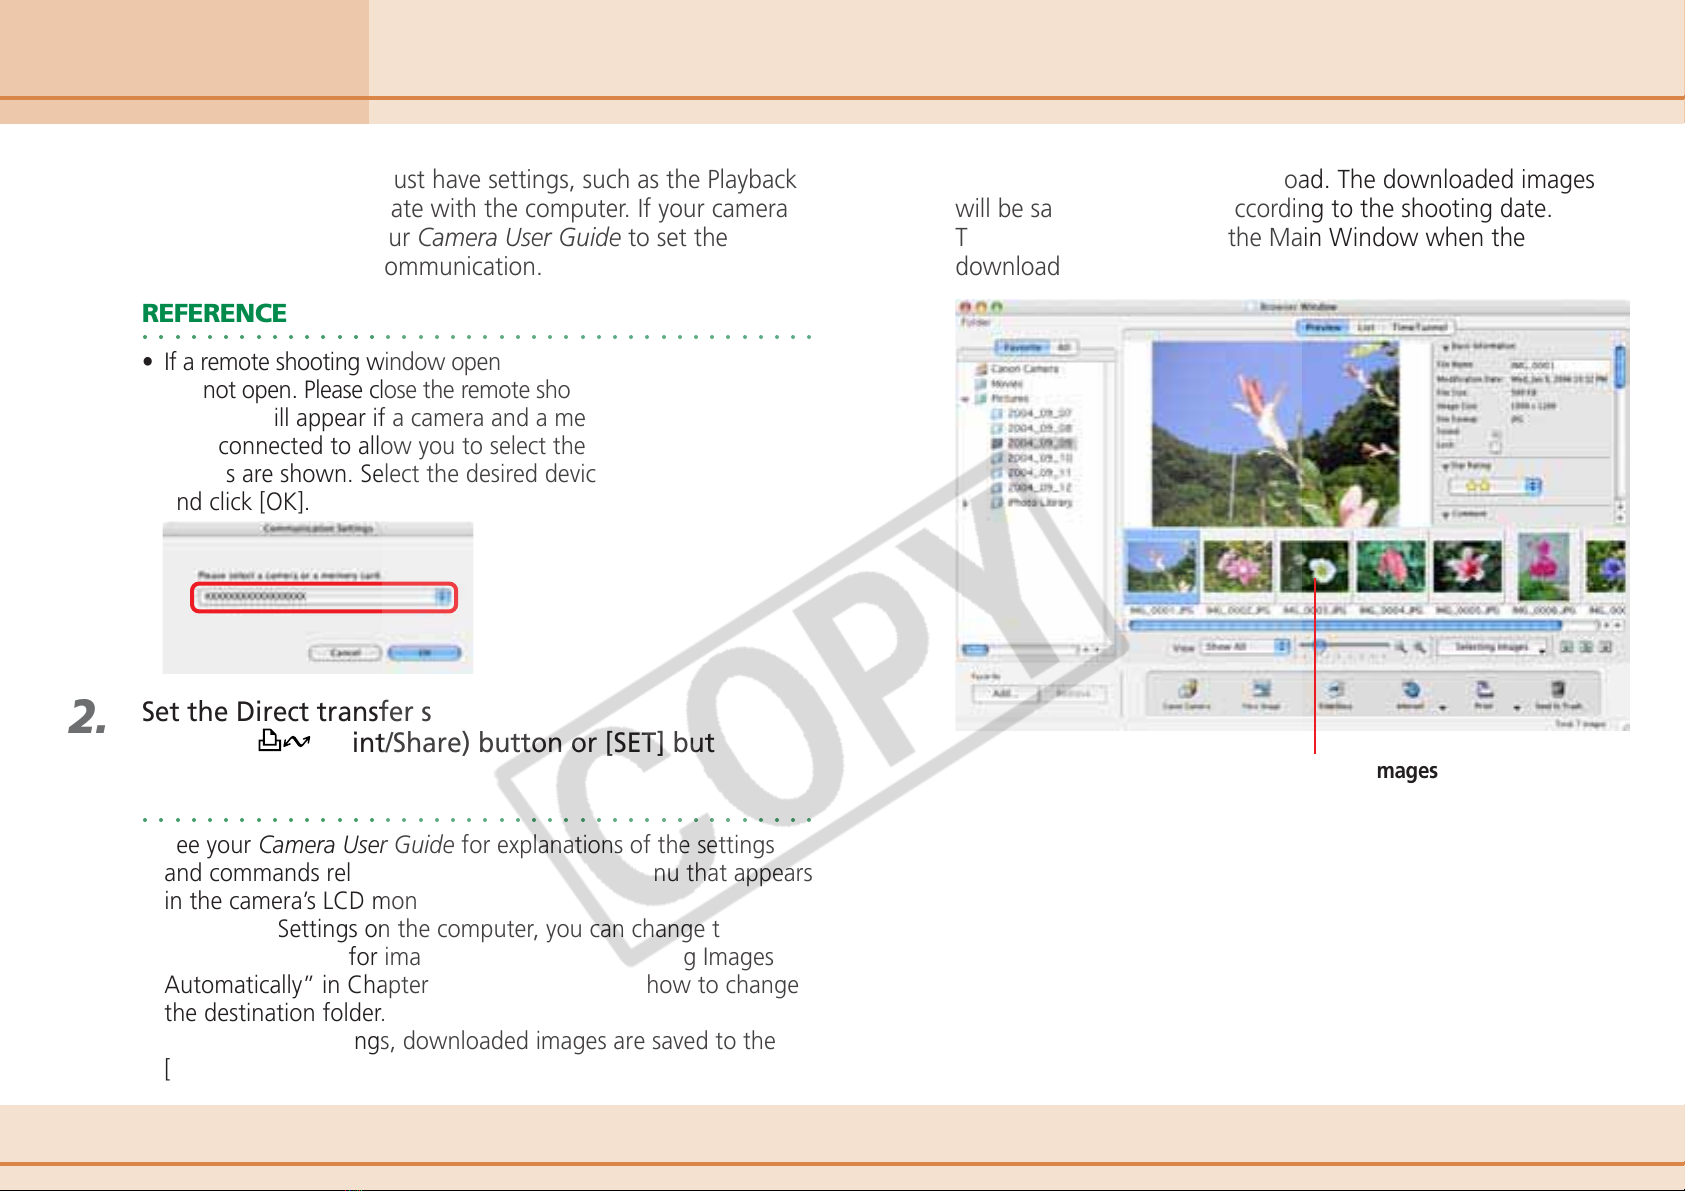Screen dimensions: 1685x1191
Task: Select the IMG_0006.JPG thumbnail
Action: pos(1543,566)
